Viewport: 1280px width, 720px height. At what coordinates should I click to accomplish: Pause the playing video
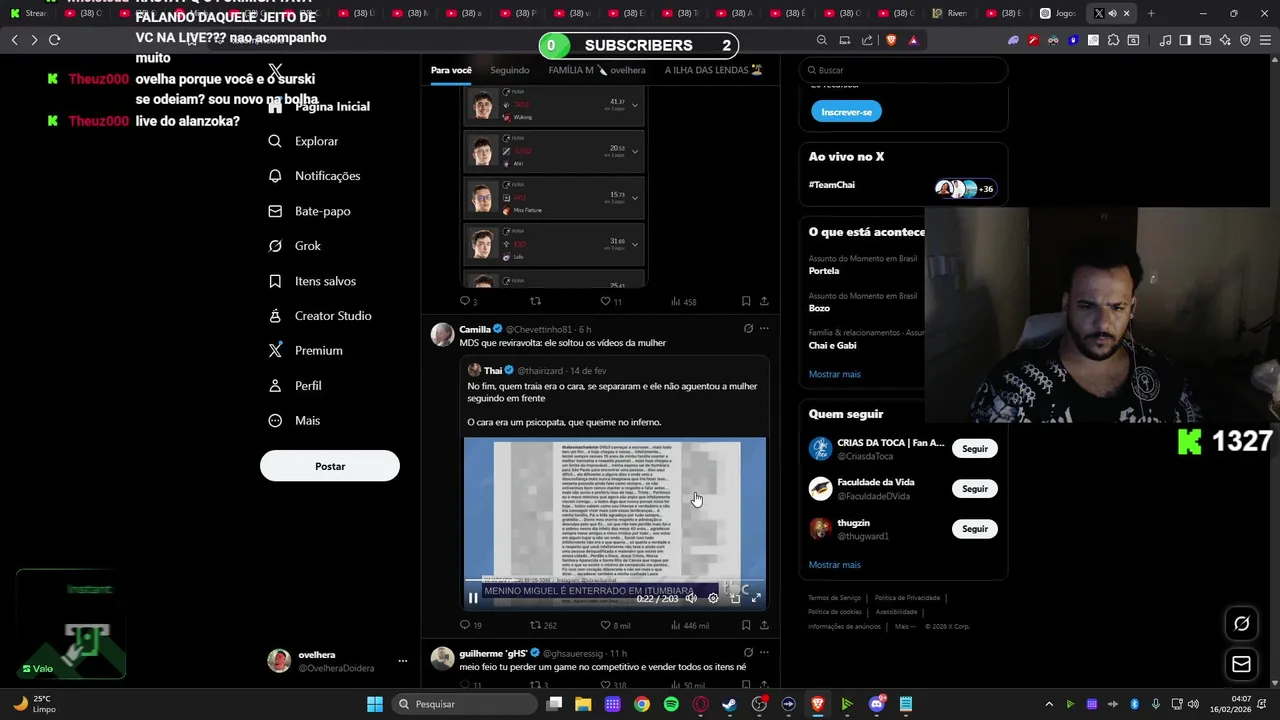point(473,598)
